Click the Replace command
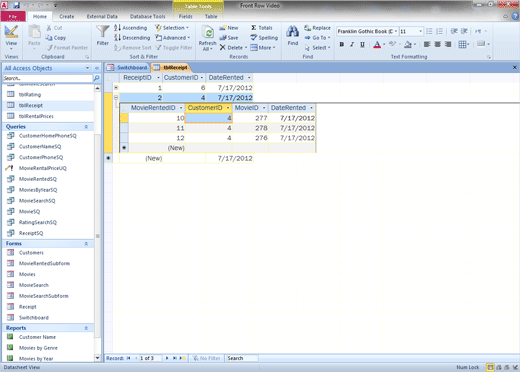The height and width of the screenshot is (372, 520). point(317,28)
